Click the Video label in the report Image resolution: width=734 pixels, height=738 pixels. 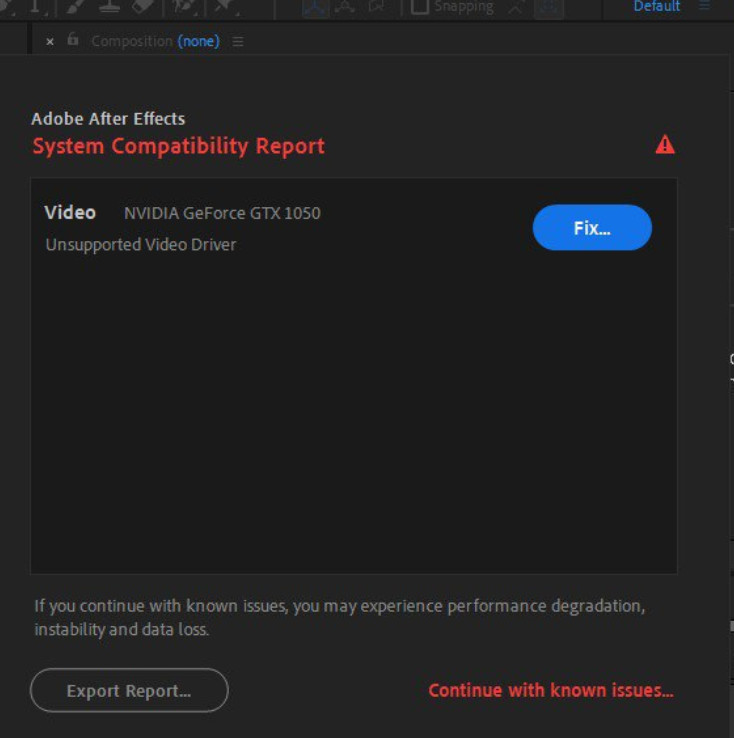(x=70, y=213)
